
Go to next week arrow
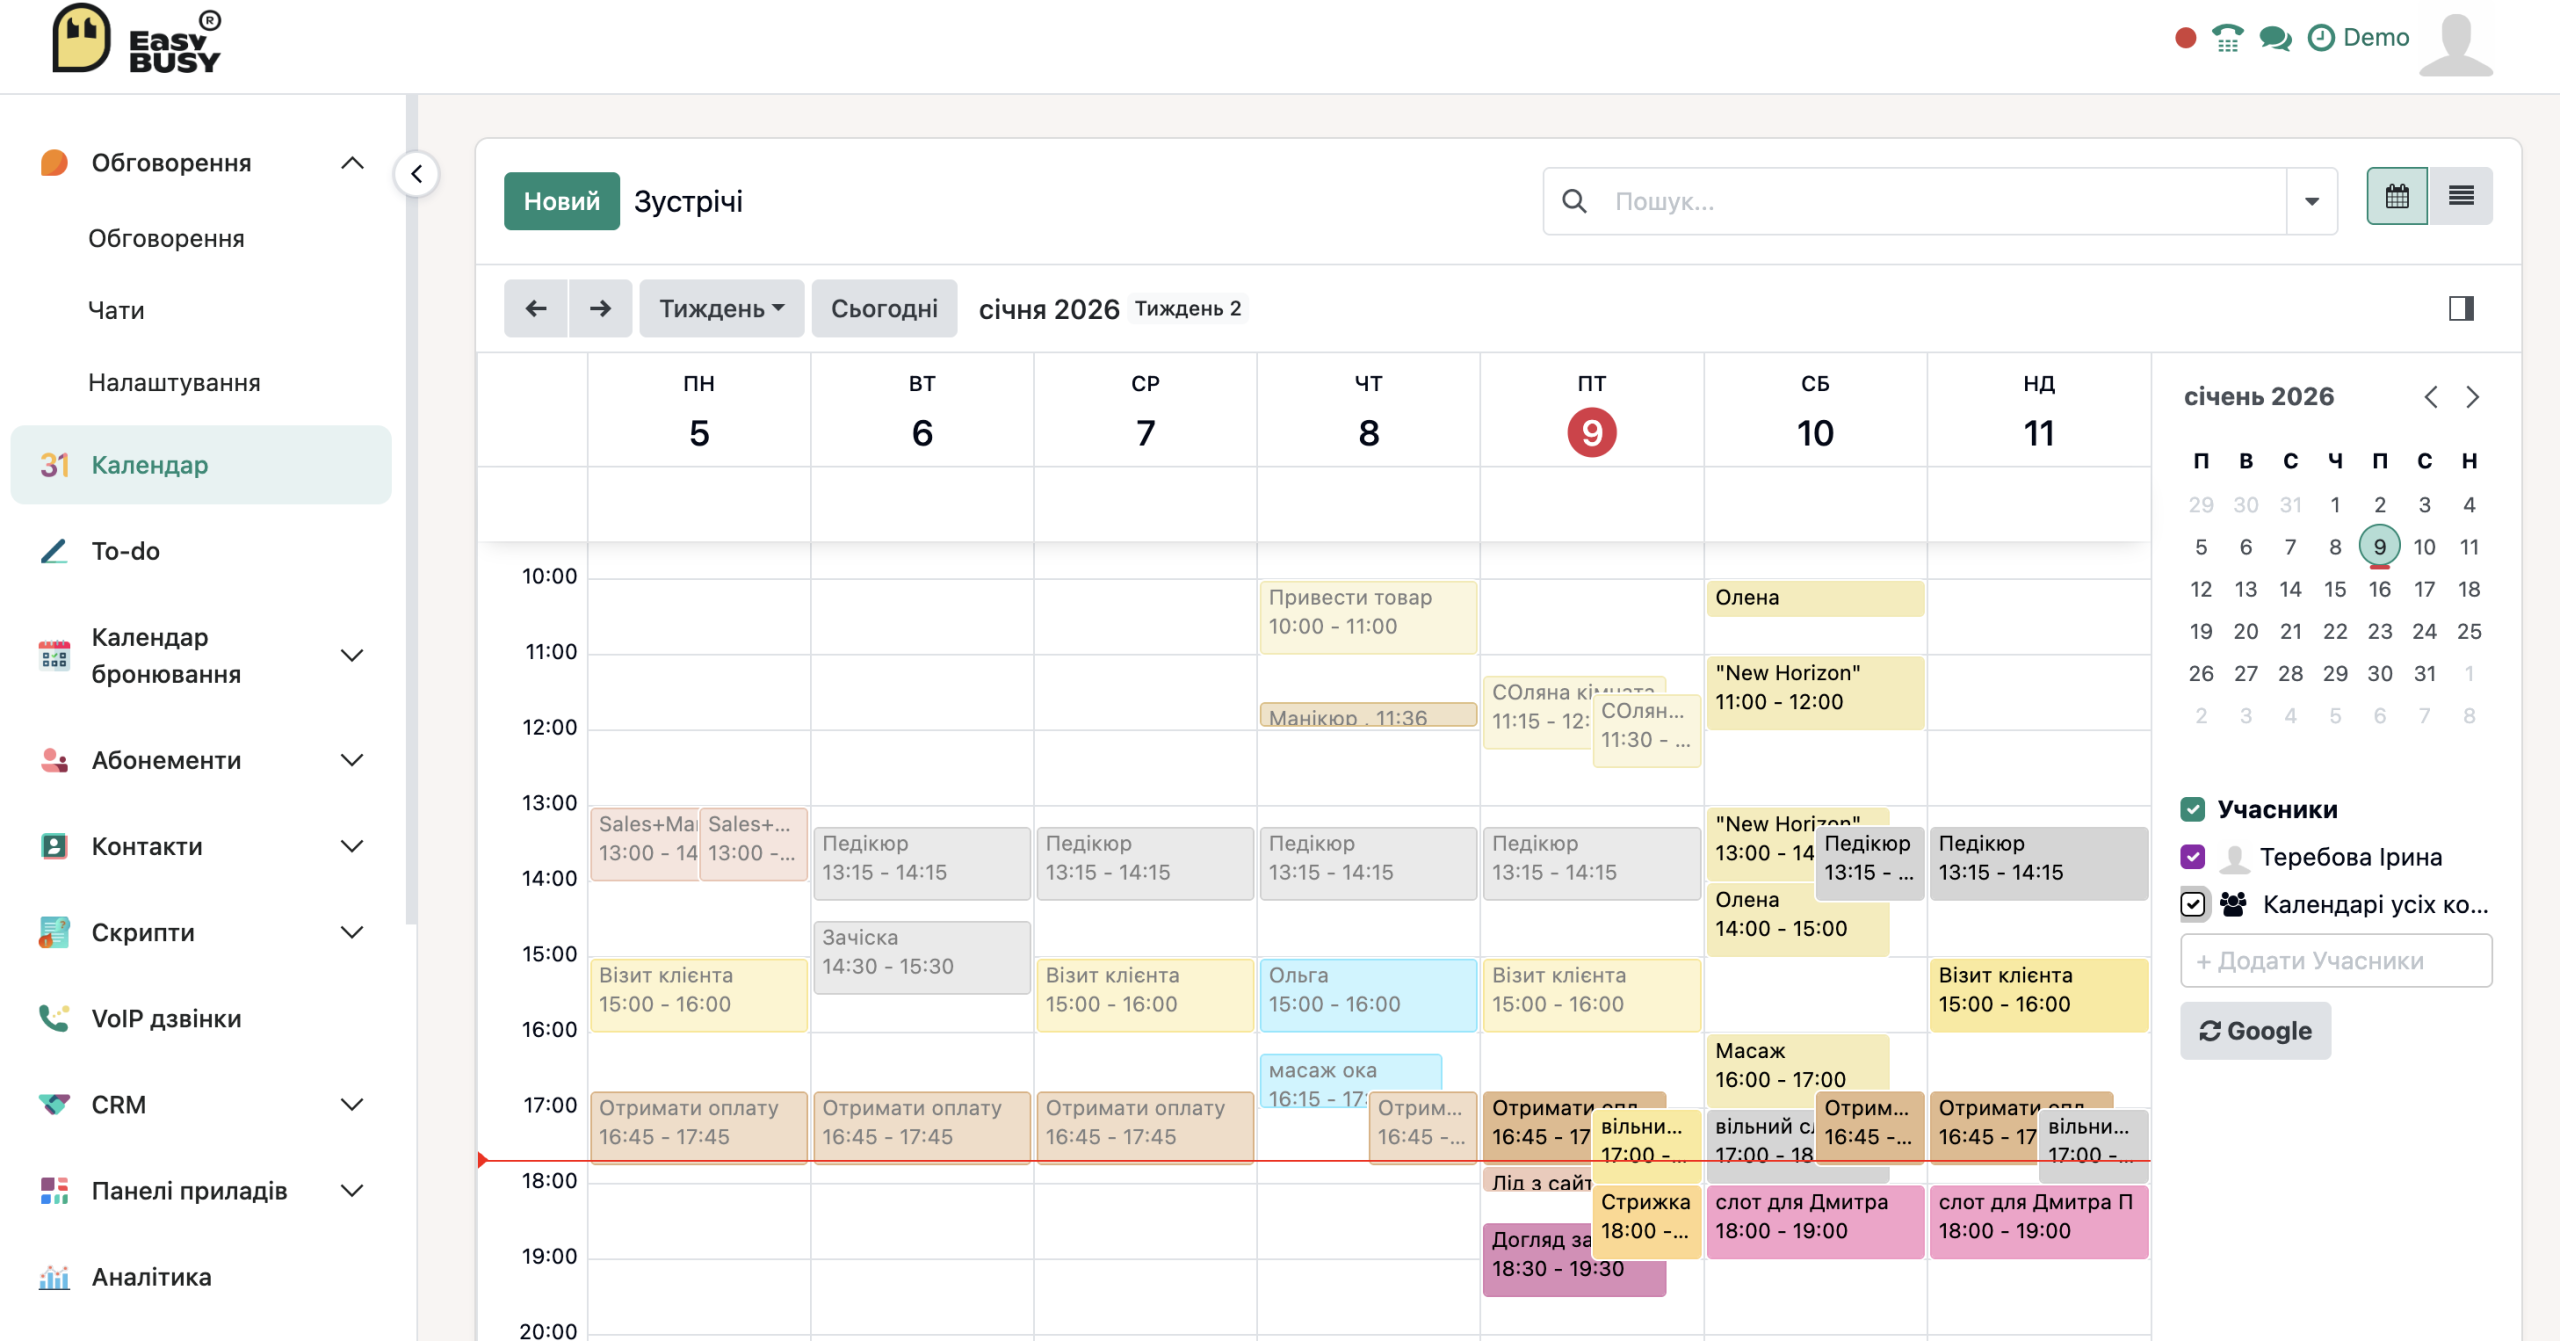coord(600,308)
